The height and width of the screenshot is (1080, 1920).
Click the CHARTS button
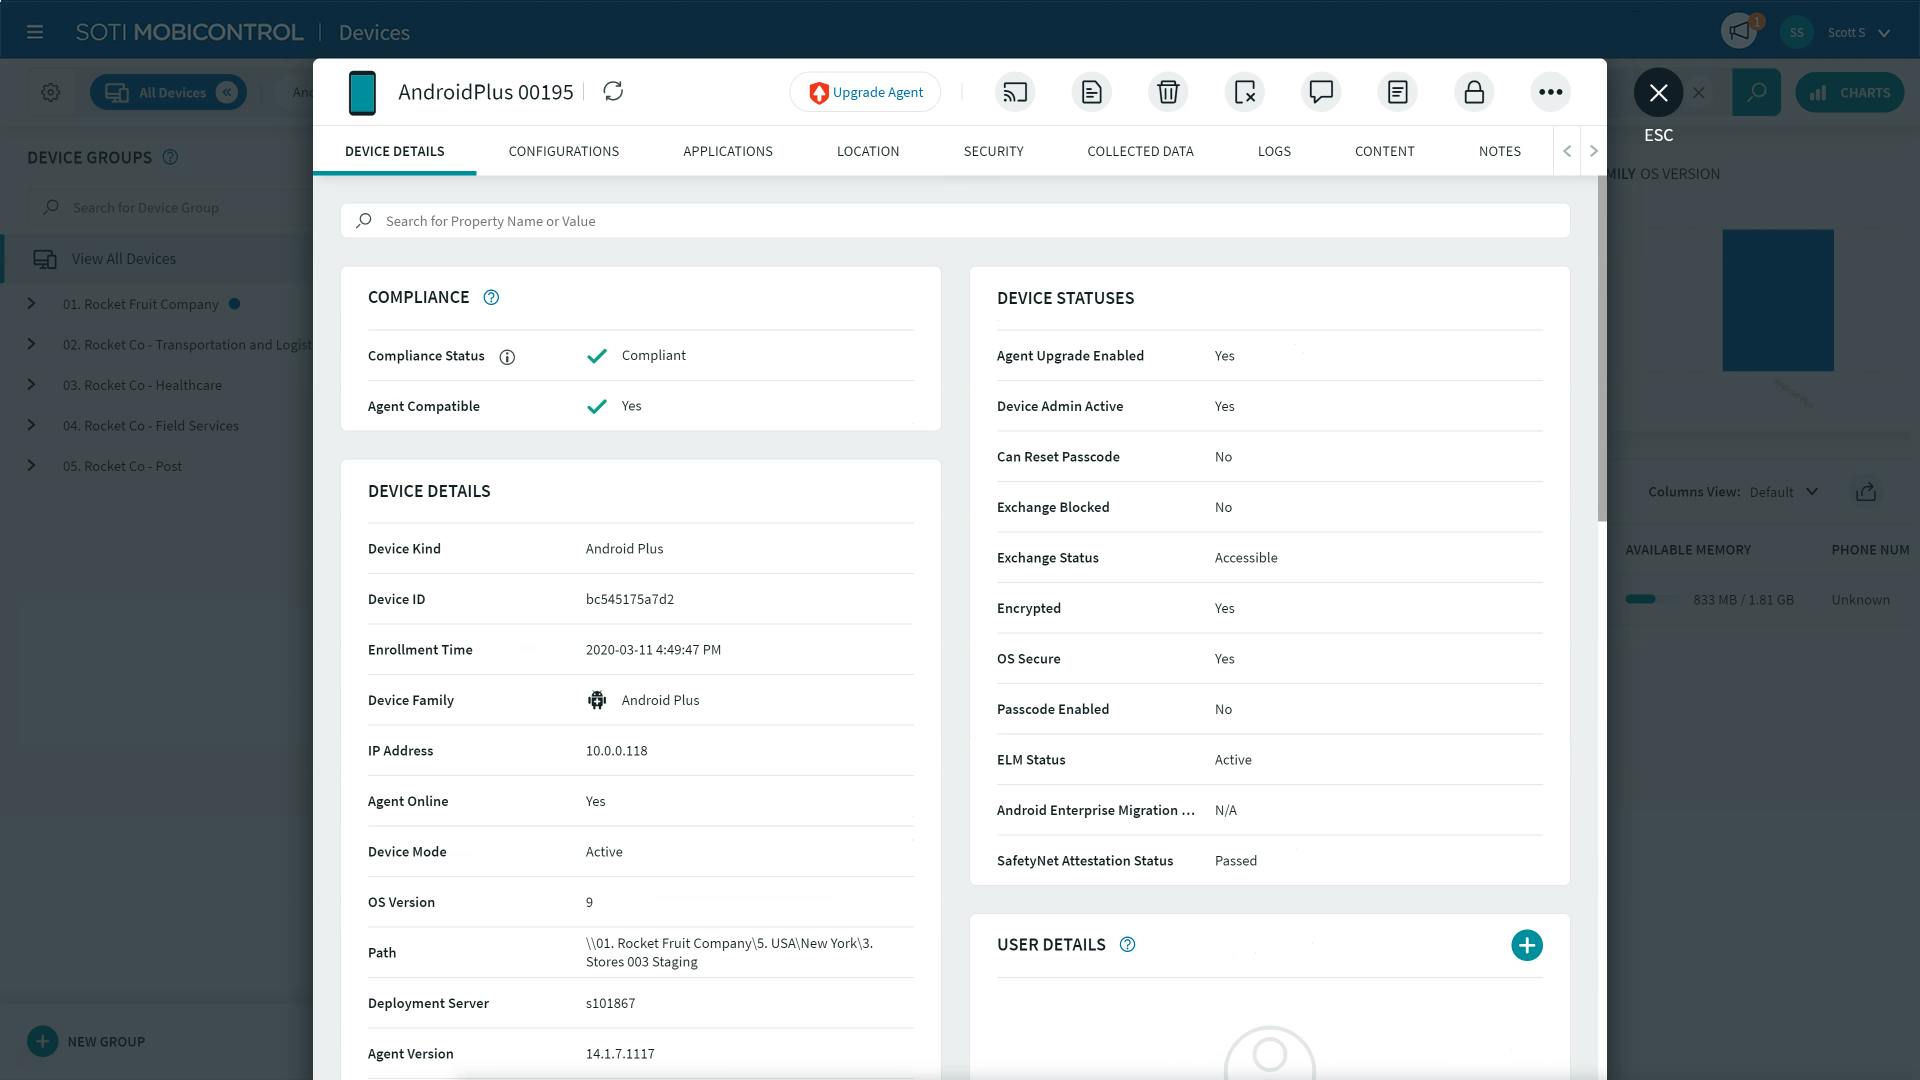(1850, 92)
